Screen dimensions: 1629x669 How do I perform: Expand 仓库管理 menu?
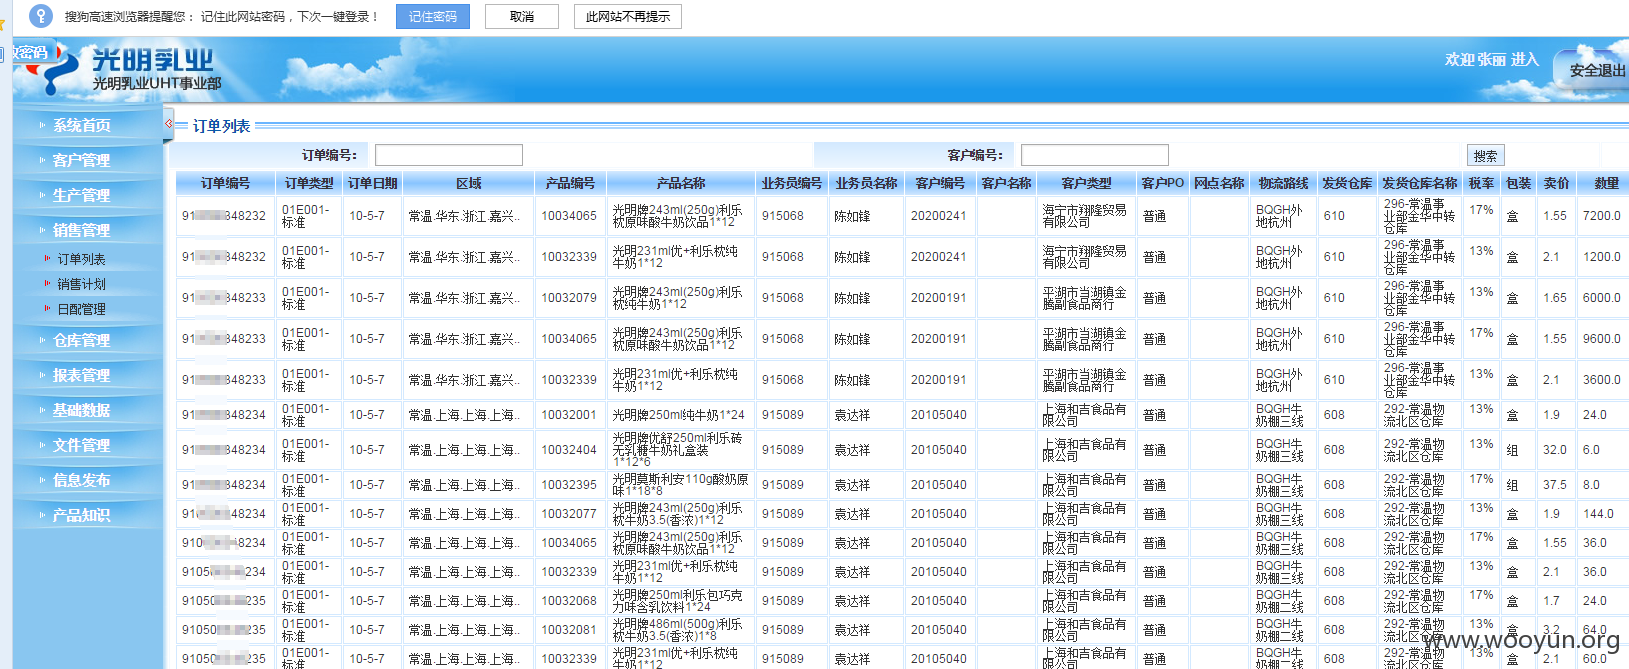82,340
